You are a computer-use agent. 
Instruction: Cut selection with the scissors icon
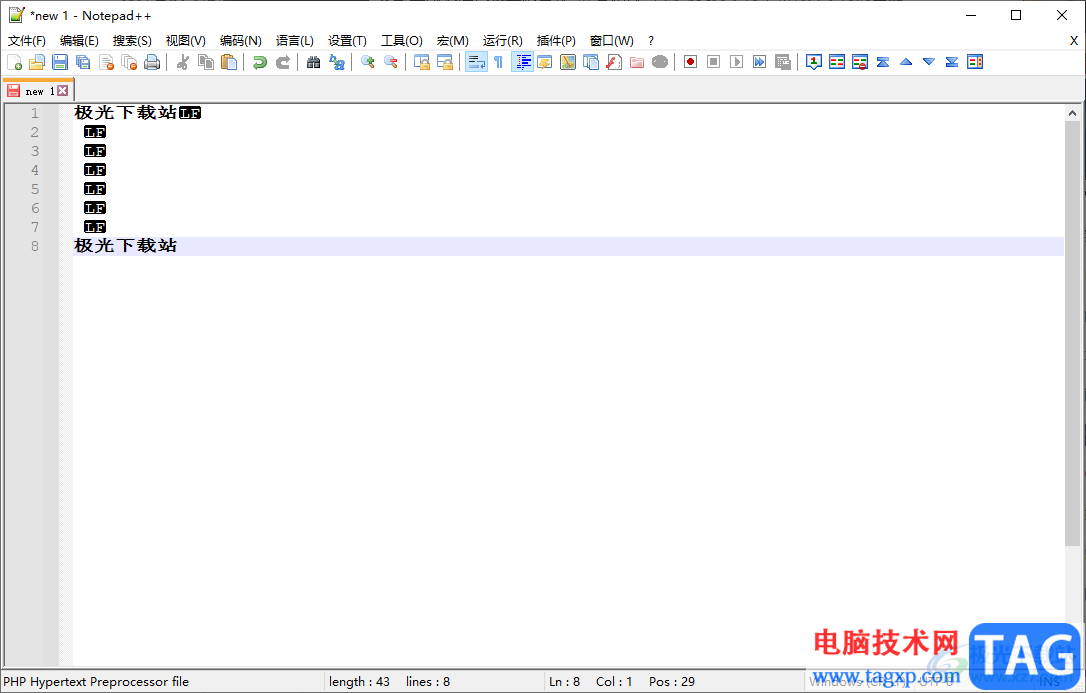click(183, 62)
